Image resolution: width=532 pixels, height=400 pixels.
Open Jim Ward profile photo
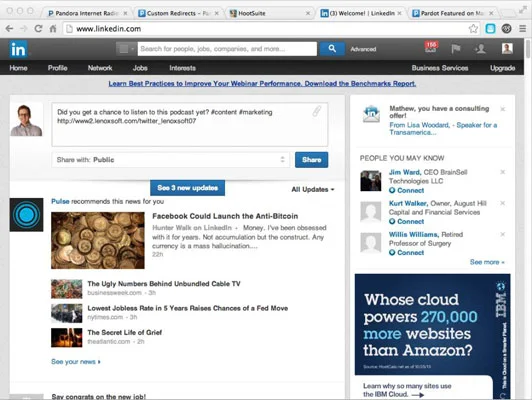pyautogui.click(x=370, y=181)
